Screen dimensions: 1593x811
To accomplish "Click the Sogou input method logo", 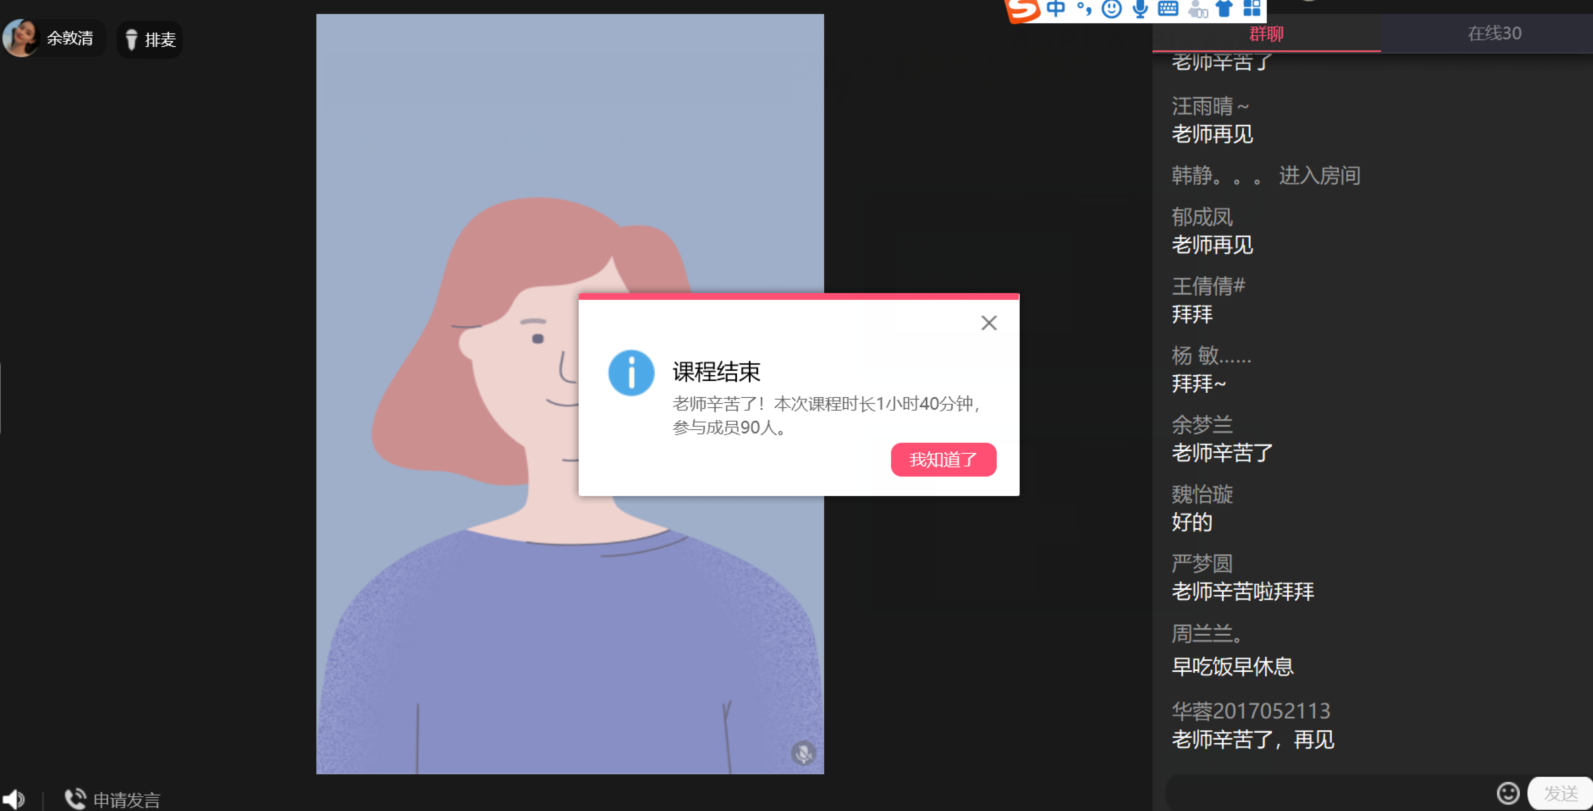I will pyautogui.click(x=1023, y=10).
